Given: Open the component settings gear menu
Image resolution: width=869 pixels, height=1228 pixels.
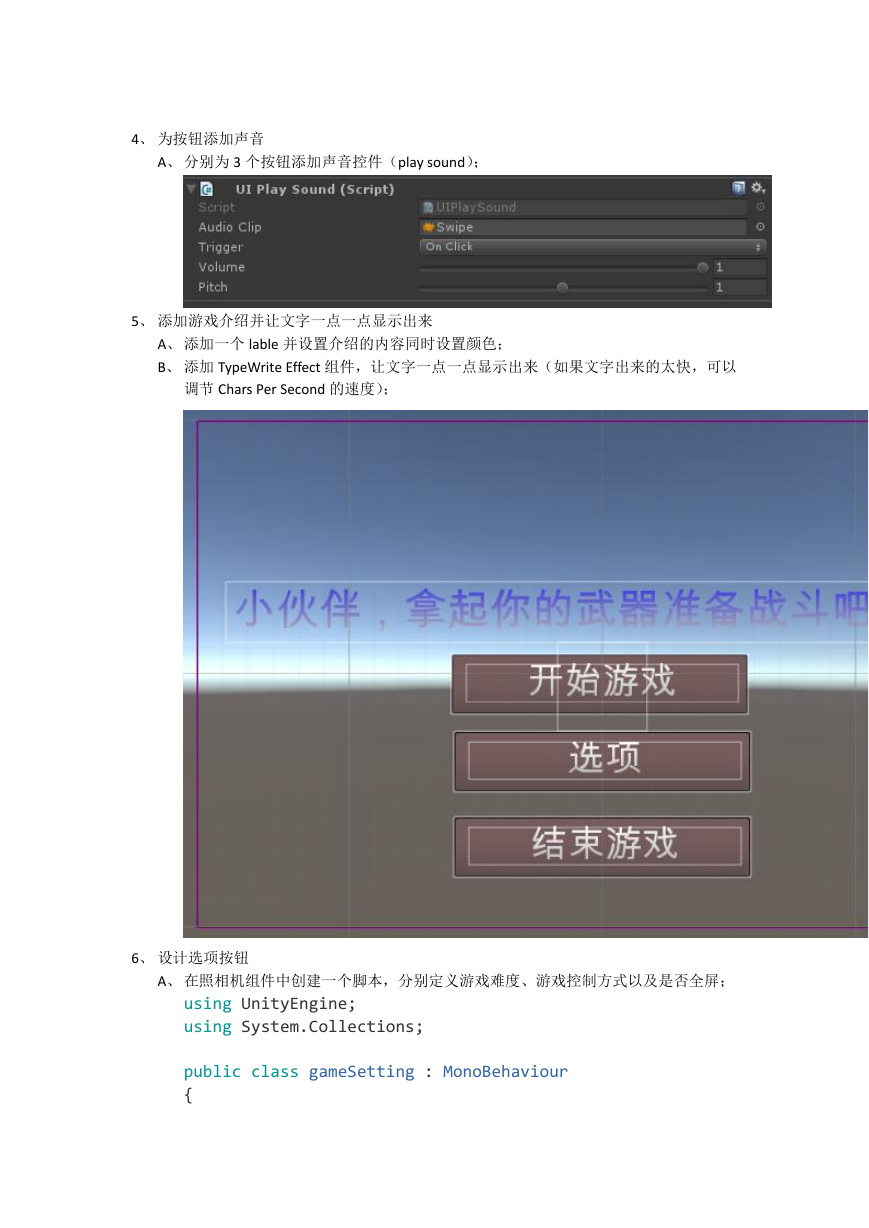Looking at the screenshot, I should tap(758, 188).
